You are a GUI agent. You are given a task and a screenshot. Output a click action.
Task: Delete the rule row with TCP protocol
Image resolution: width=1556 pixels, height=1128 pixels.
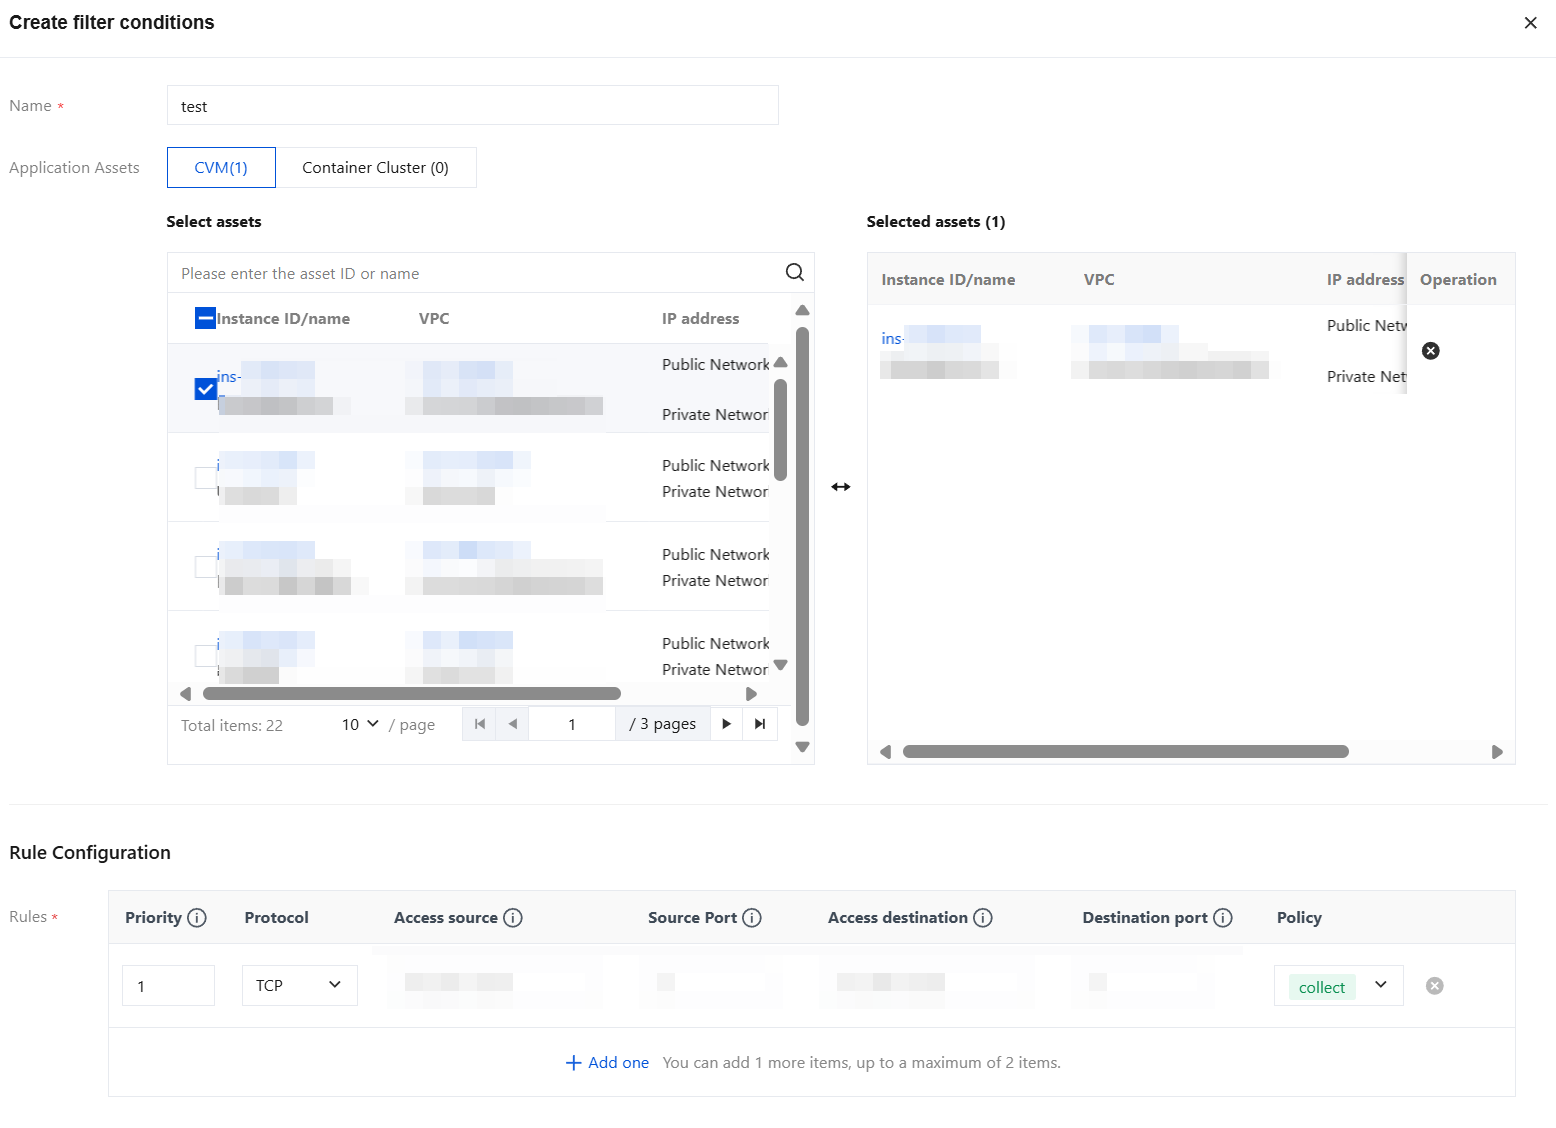[1435, 986]
